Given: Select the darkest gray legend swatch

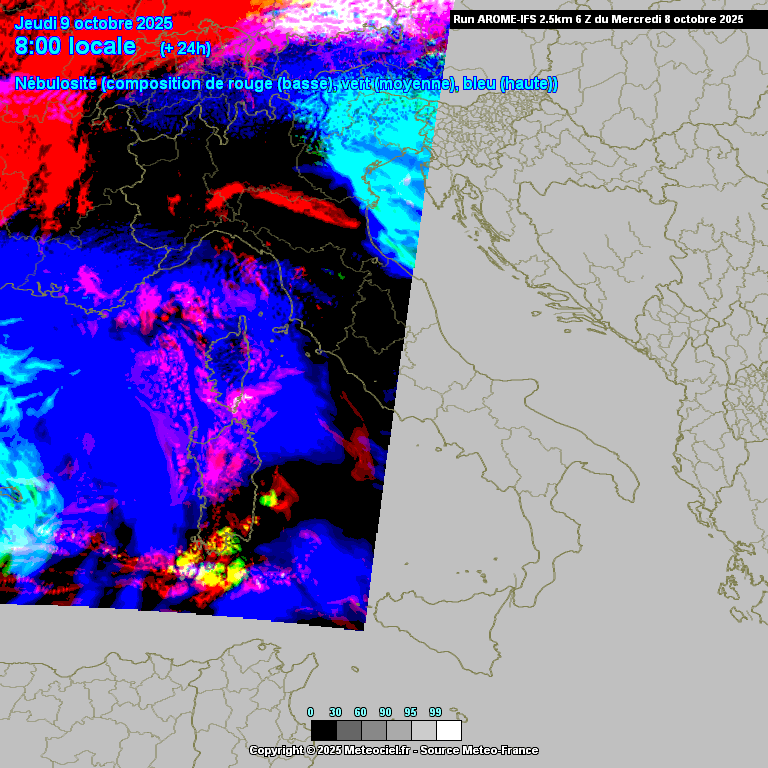Looking at the screenshot, I should tap(348, 730).
